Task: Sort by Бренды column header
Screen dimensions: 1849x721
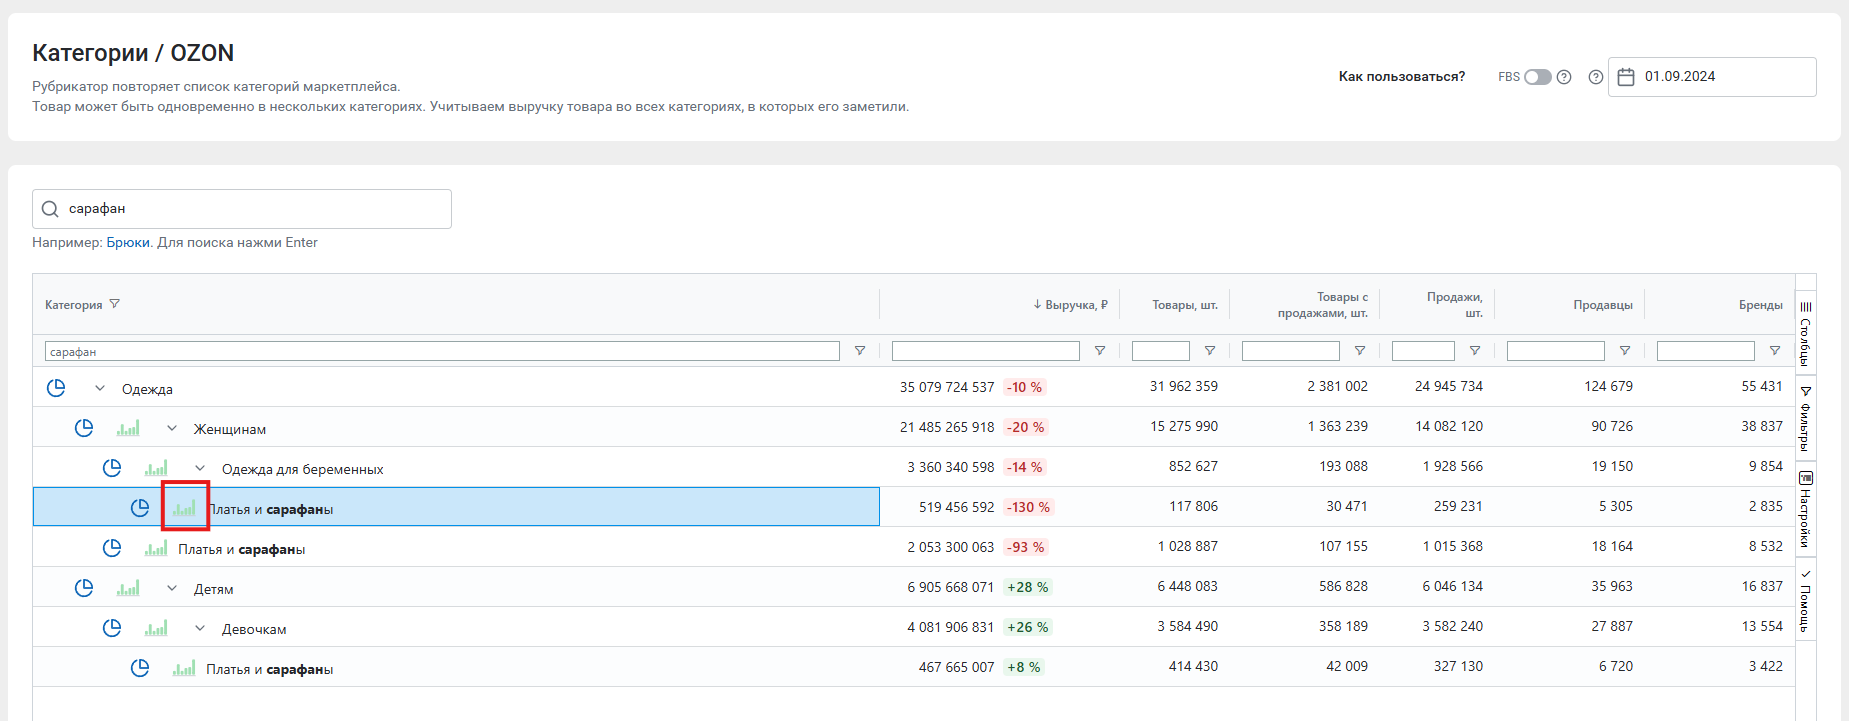Action: click(1761, 305)
